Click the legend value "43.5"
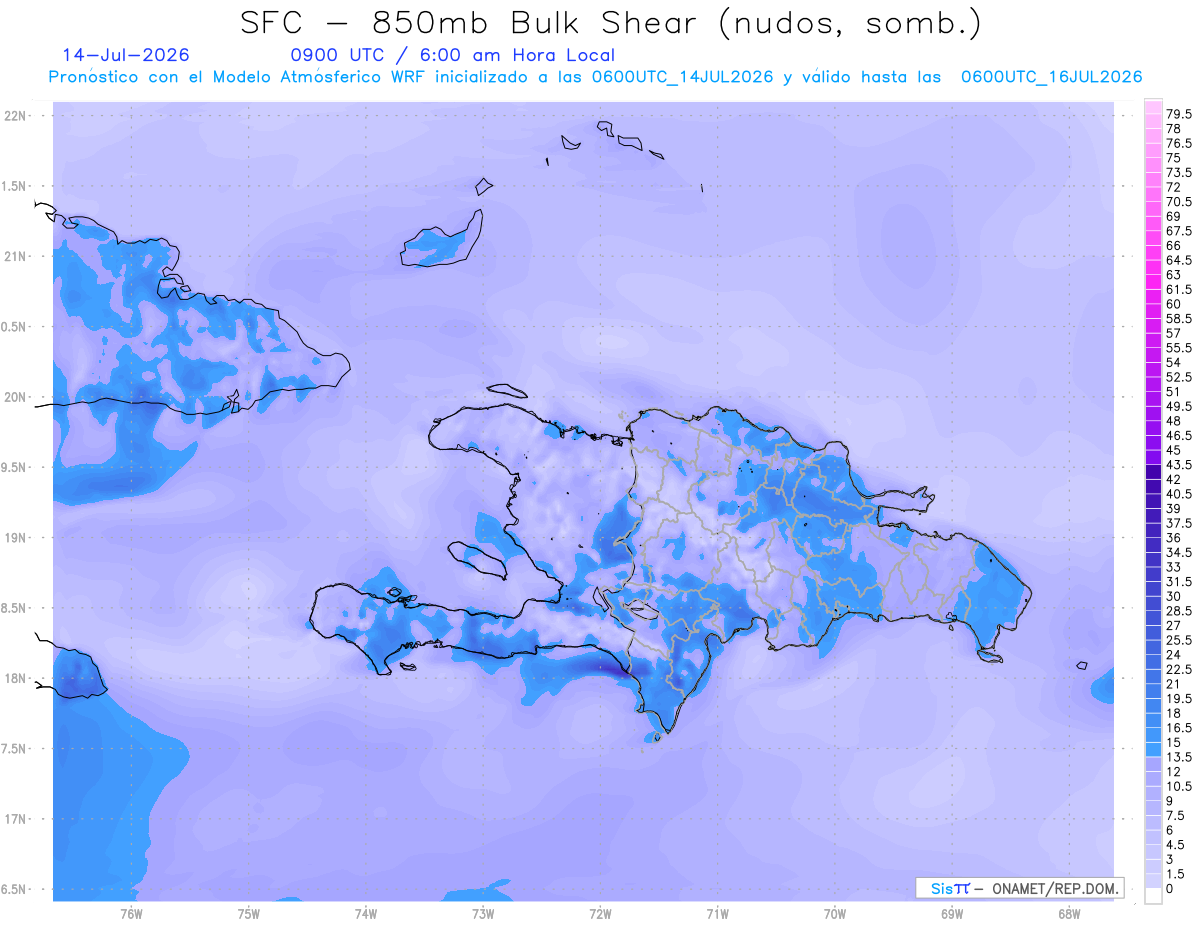 point(1181,465)
